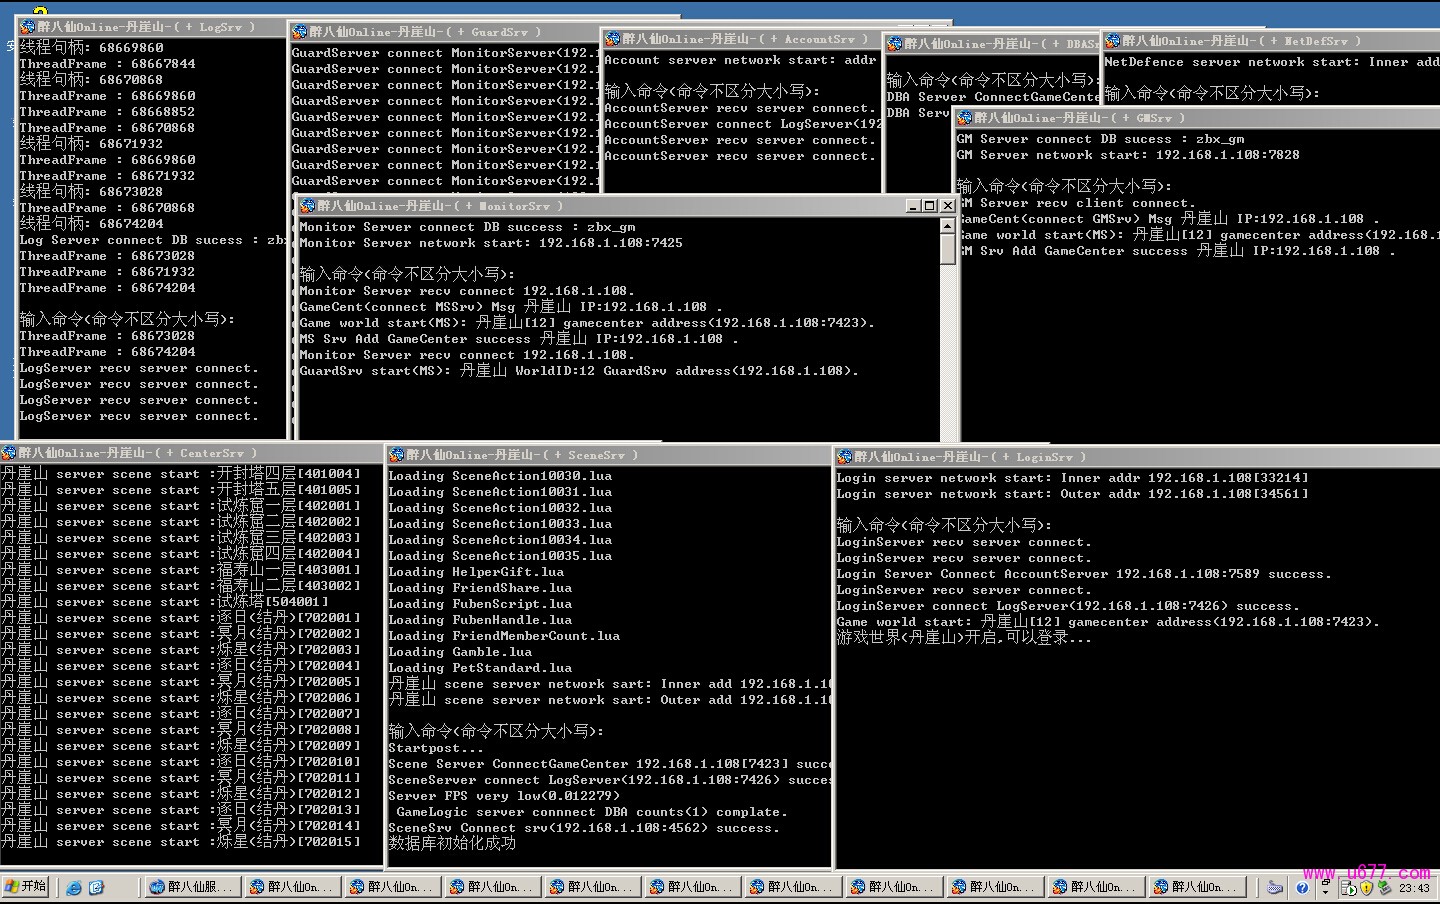Screen dimensions: 1440x904
Task: Click the GuardSrv window title bar icon
Action: [299, 32]
